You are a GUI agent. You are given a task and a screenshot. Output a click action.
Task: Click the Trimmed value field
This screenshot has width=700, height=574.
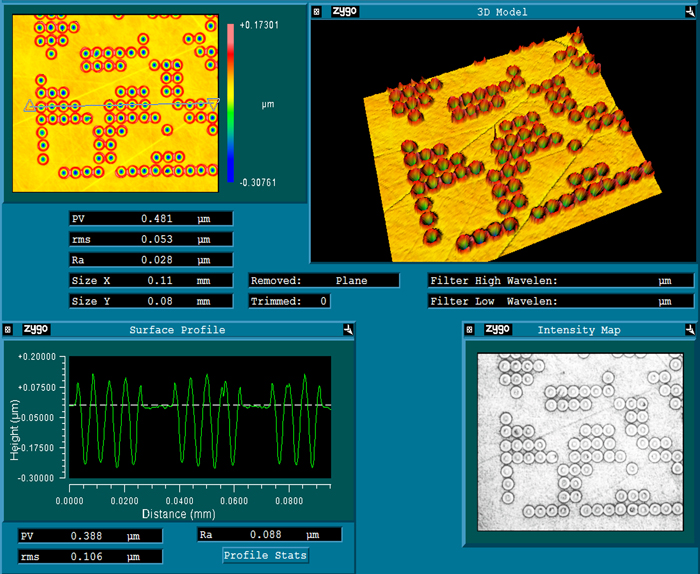(x=289, y=301)
